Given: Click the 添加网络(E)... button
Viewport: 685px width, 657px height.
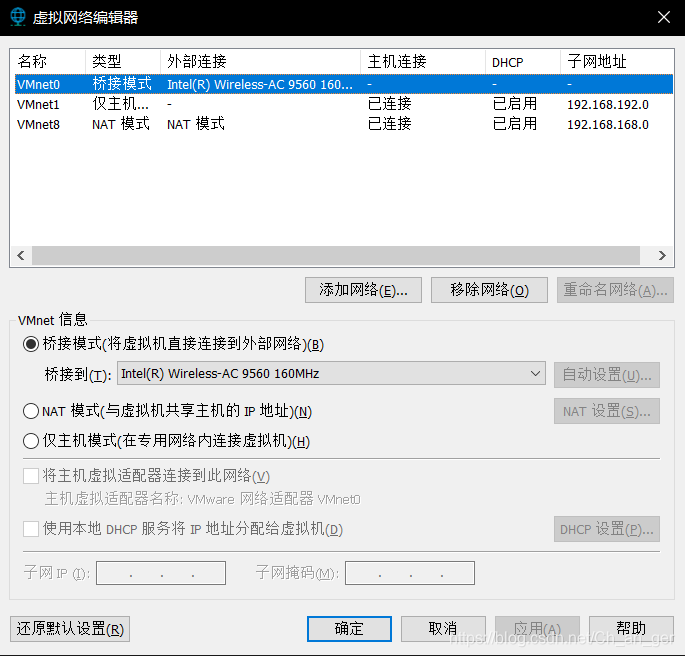Looking at the screenshot, I should point(363,290).
